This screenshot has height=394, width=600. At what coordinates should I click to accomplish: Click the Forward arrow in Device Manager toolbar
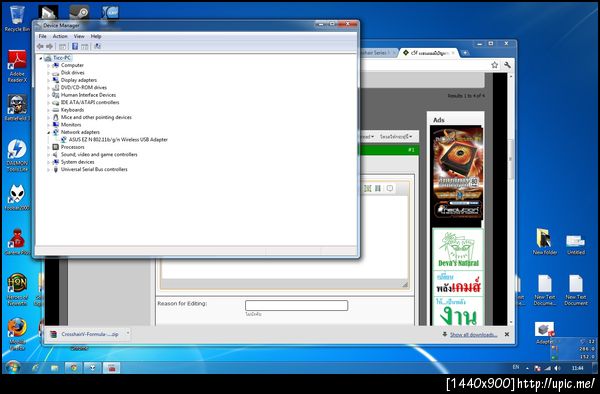coord(49,46)
